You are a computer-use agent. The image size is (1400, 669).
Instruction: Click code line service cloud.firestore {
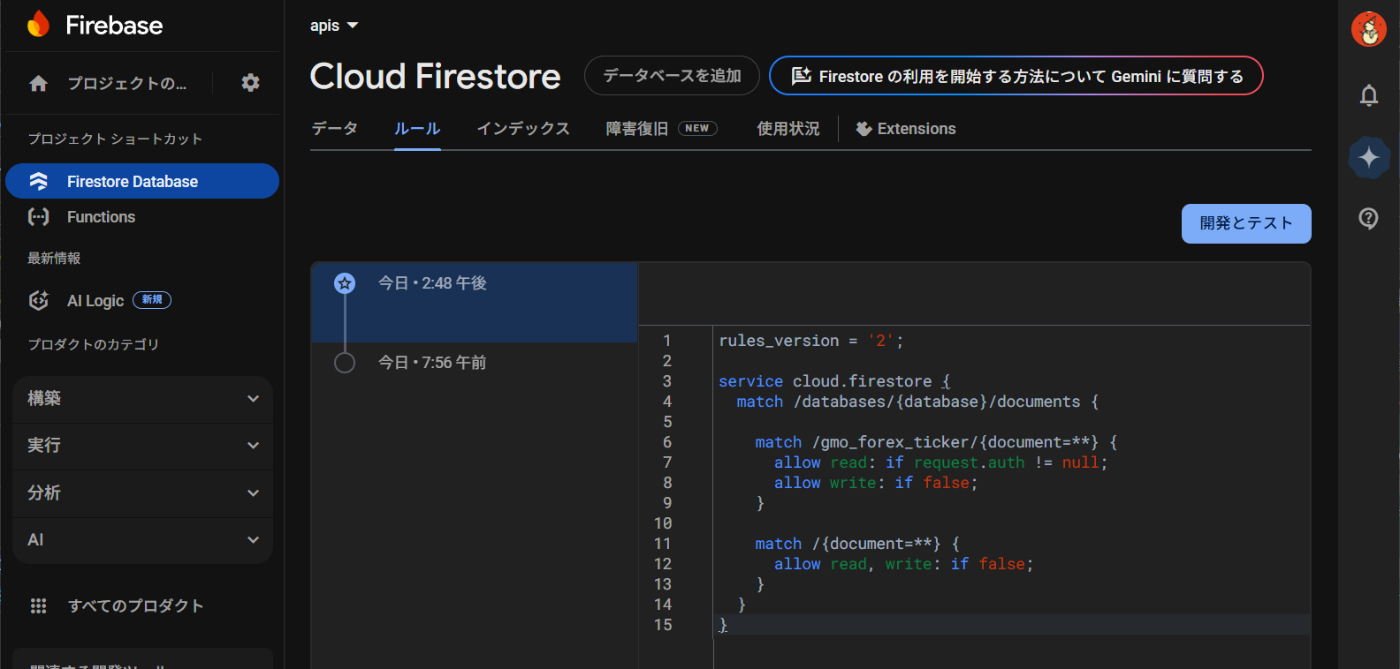click(x=834, y=381)
